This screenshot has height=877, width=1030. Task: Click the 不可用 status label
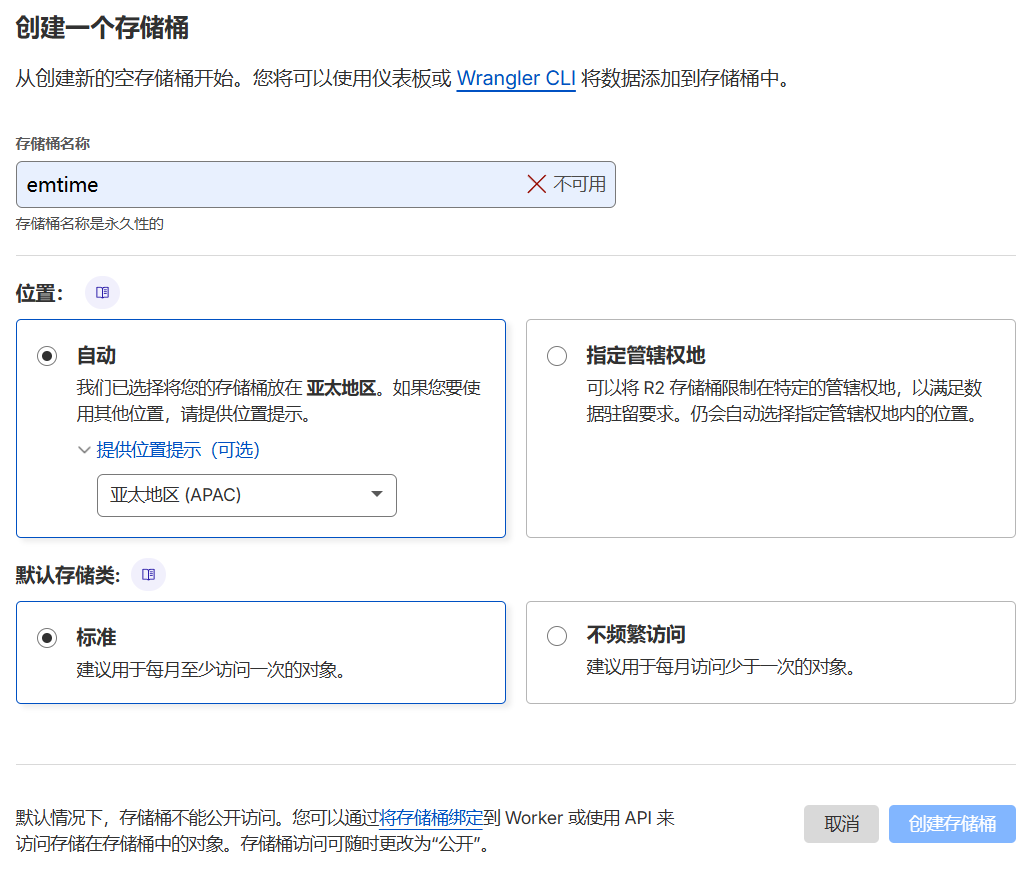click(580, 184)
